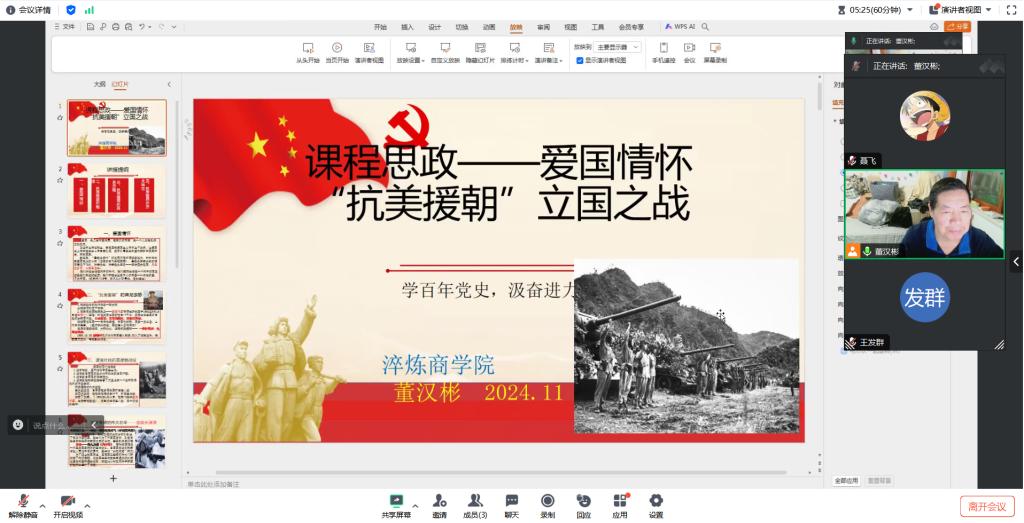Screen dimensions: 1024x523
Task: Click 手机遥控 phone remote
Action: pos(664,52)
